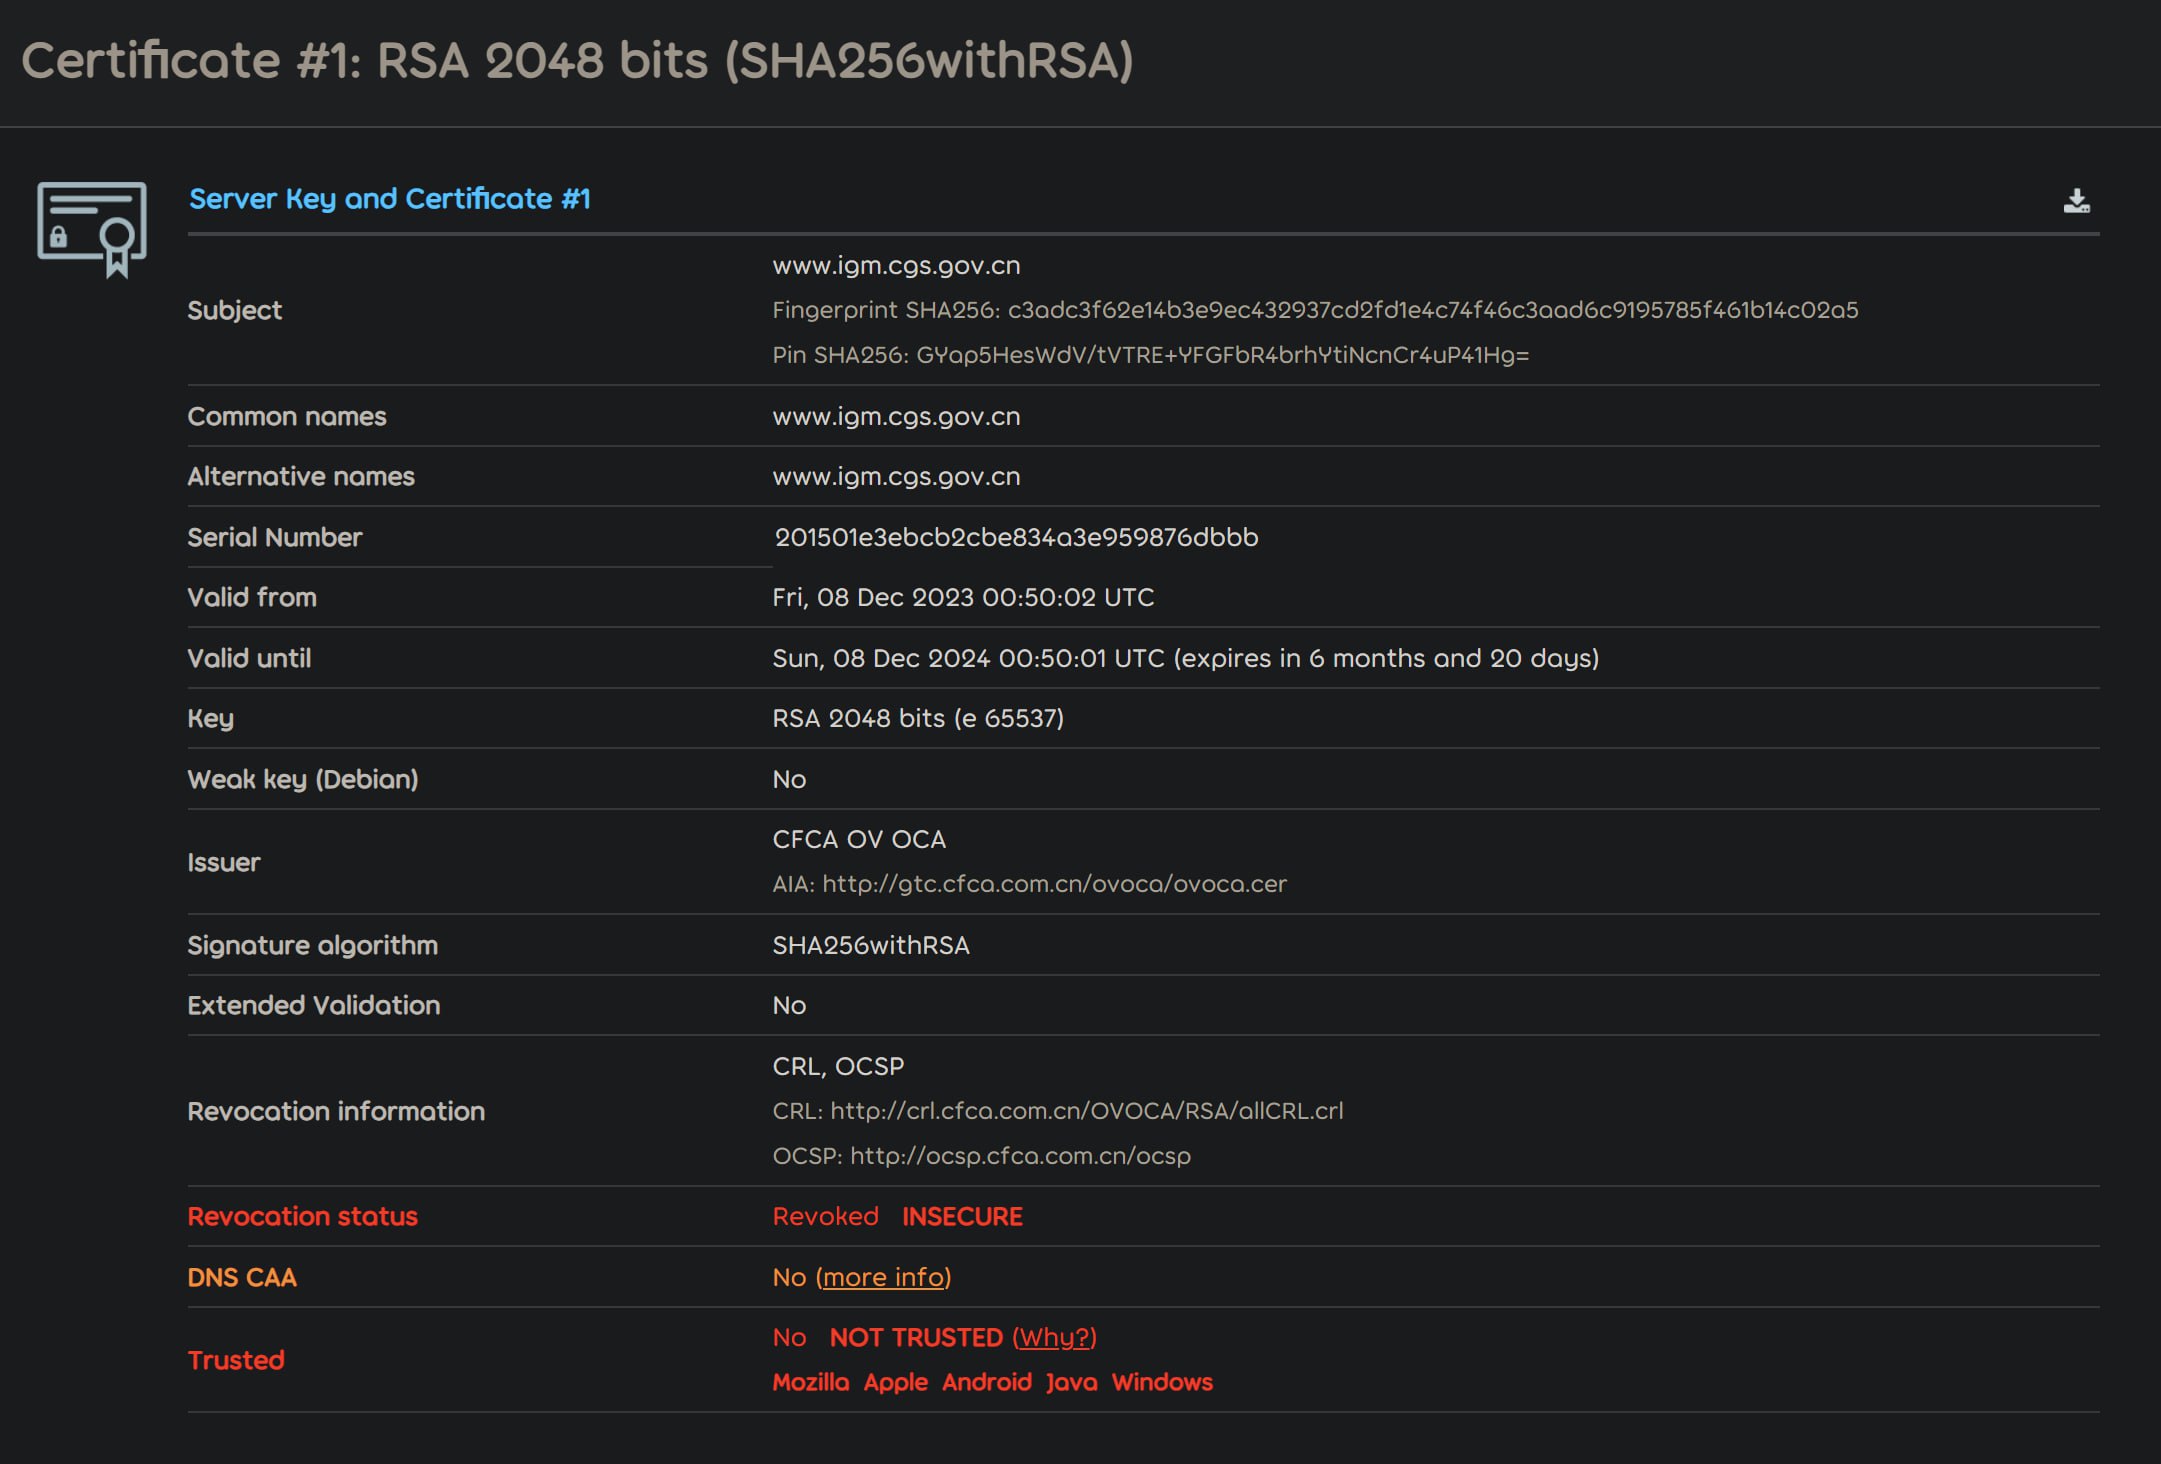Click the Subject domain www.igm.cgs.gov.cn

pos(896,266)
